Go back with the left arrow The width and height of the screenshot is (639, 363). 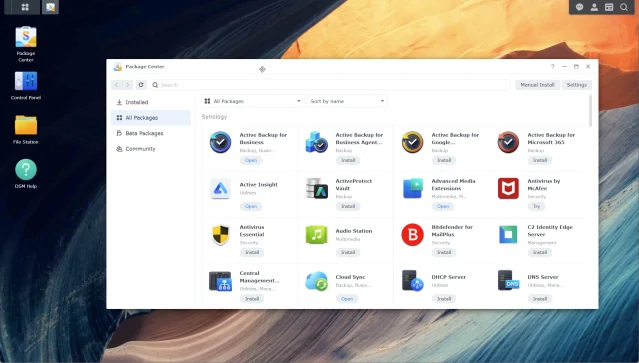point(117,85)
